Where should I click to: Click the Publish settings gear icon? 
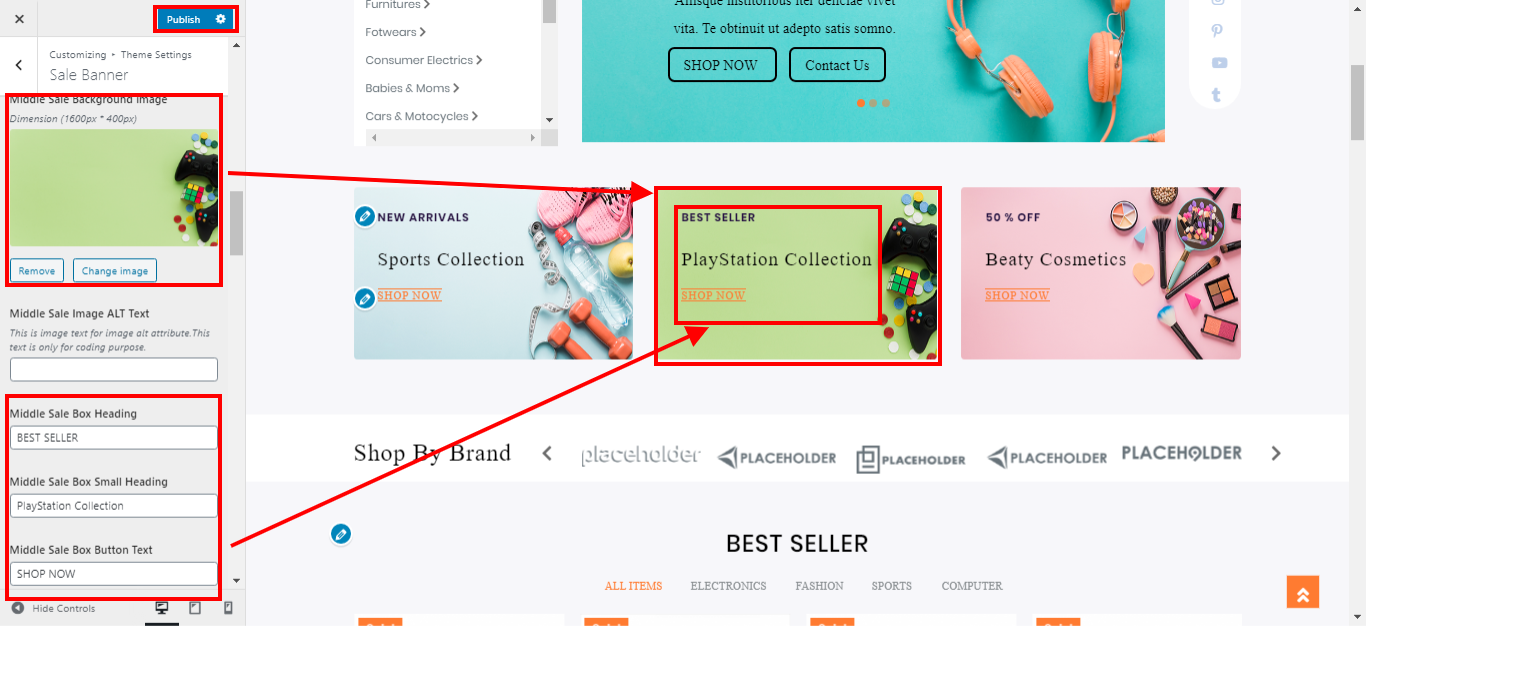point(221,19)
